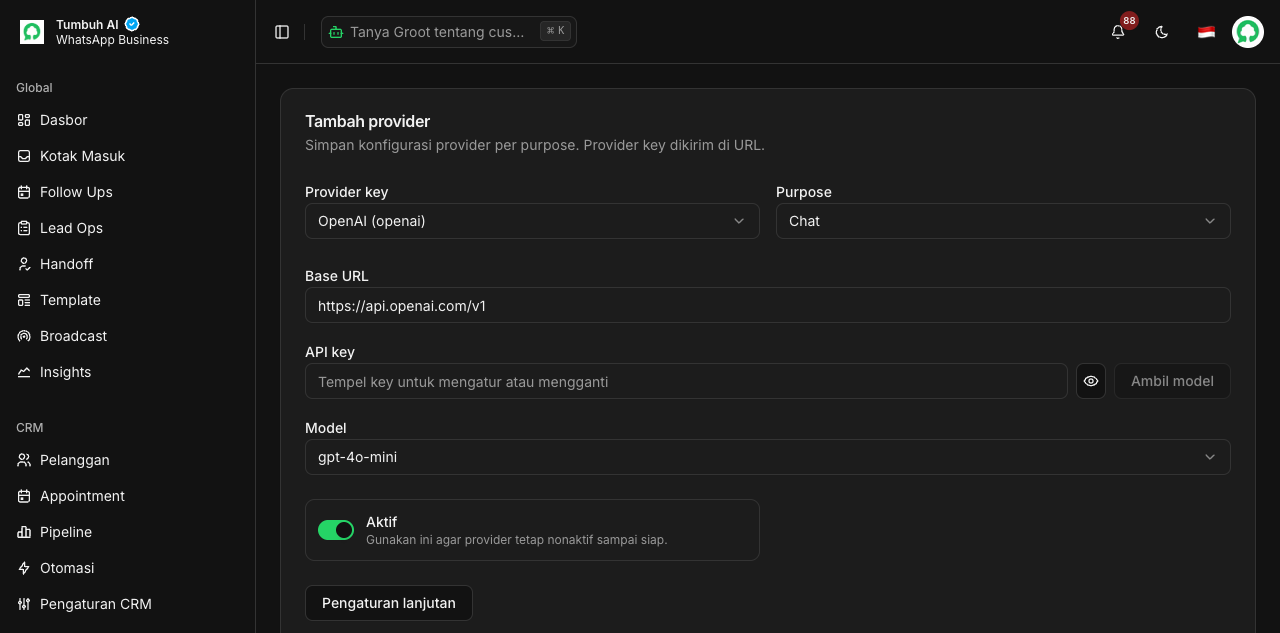Image resolution: width=1280 pixels, height=633 pixels.
Task: Open Follow Ups page
Action: [128, 192]
